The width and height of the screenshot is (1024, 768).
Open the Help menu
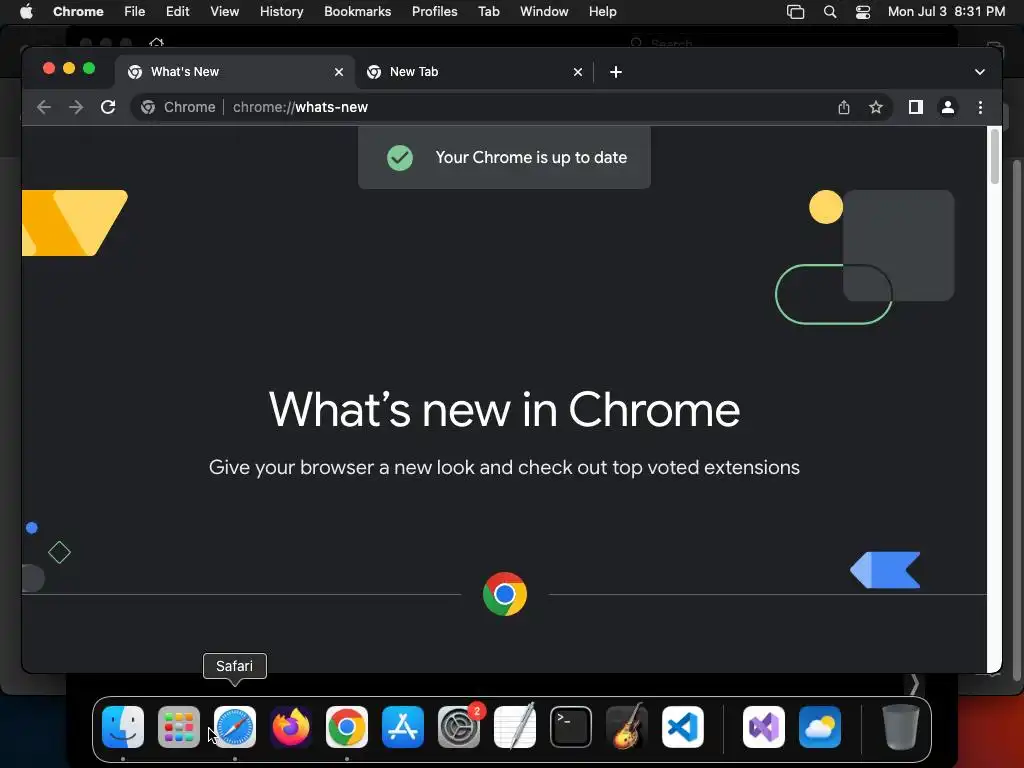[x=602, y=12]
